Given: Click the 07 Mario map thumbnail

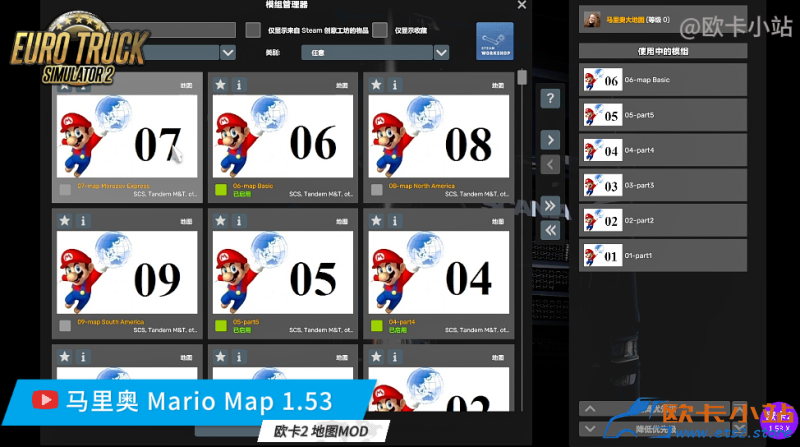Looking at the screenshot, I should tap(127, 136).
